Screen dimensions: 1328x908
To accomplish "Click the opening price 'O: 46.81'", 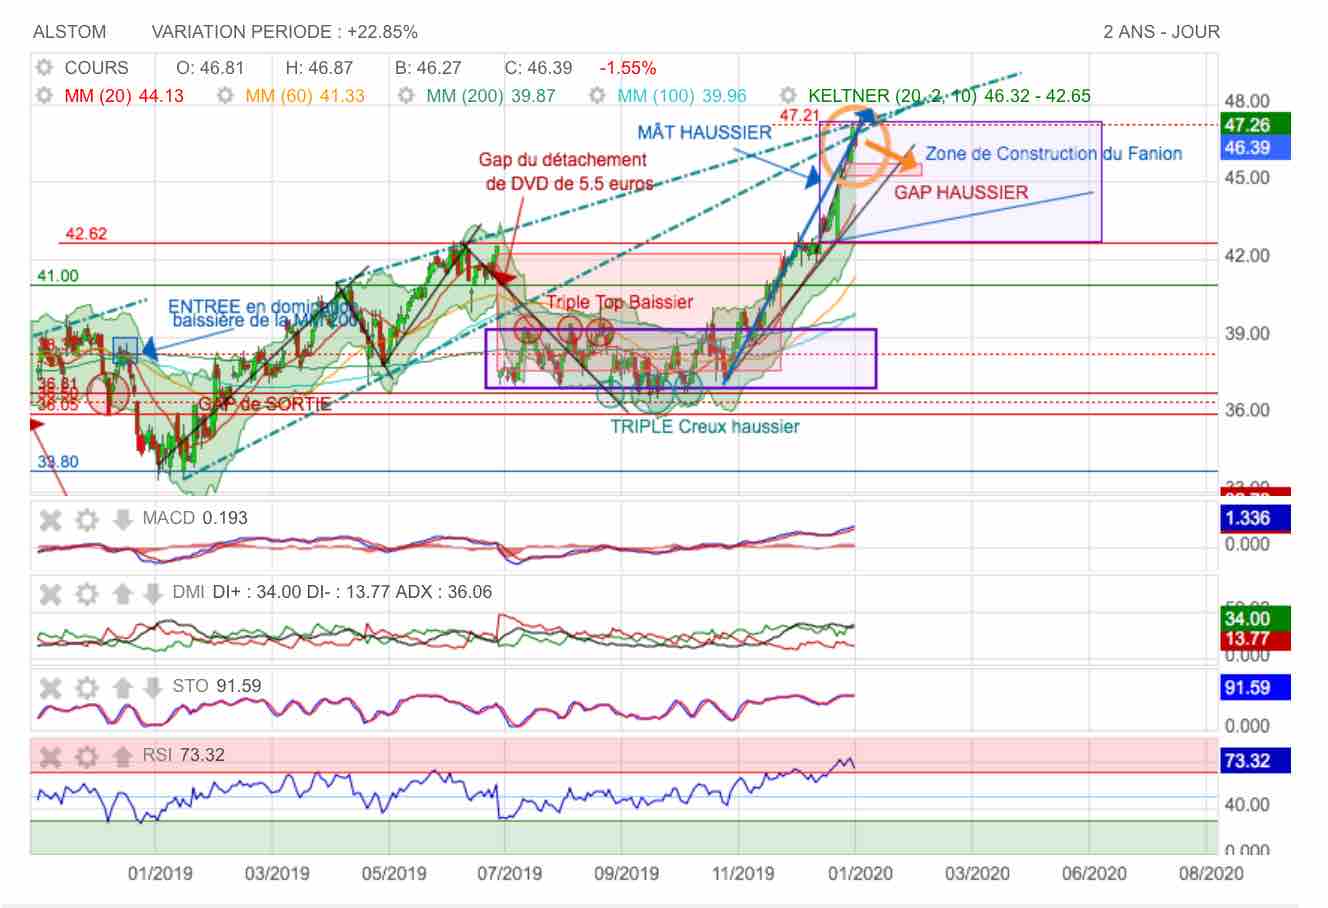I will point(210,68).
